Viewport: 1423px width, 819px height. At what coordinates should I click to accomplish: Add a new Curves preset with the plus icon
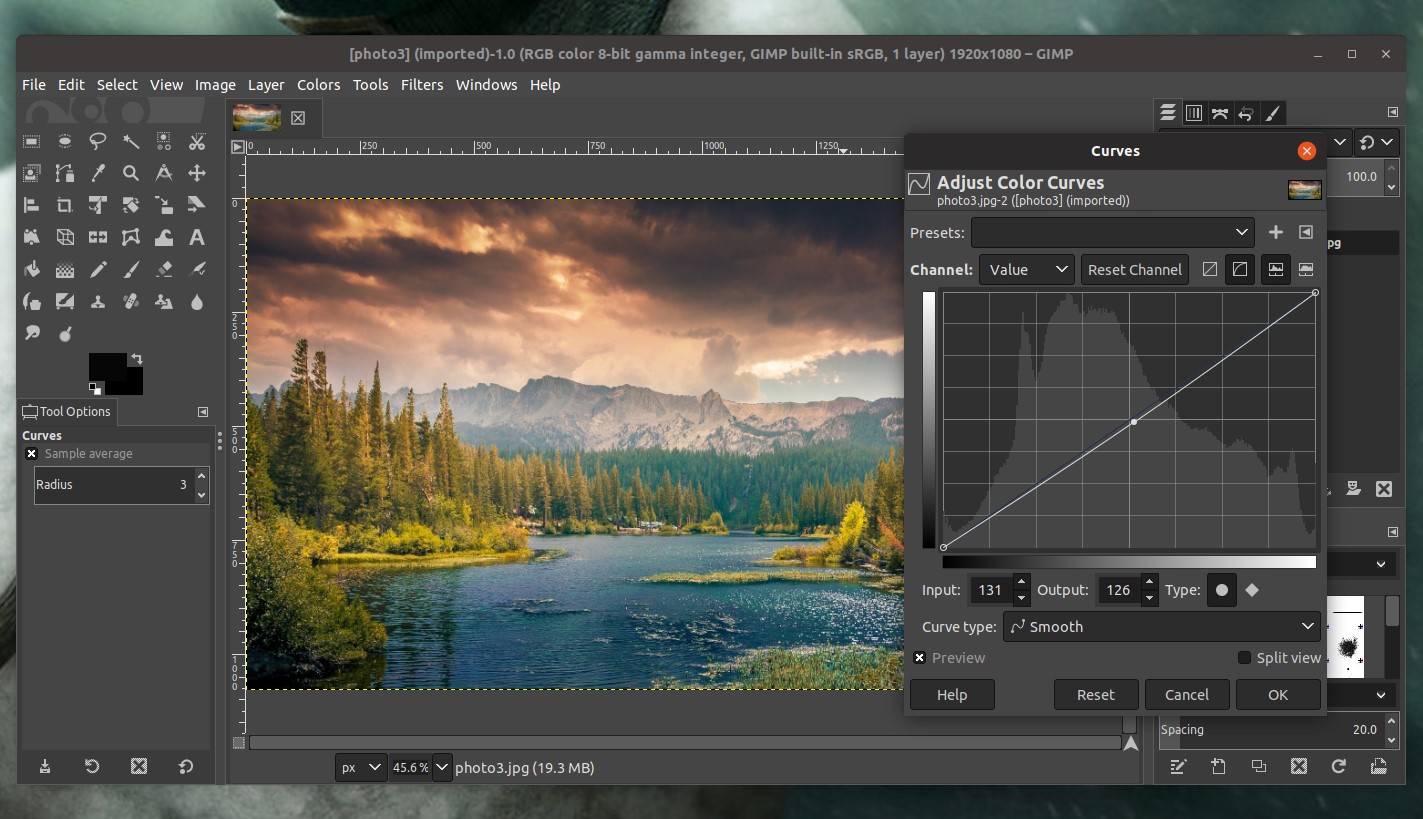pos(1276,232)
